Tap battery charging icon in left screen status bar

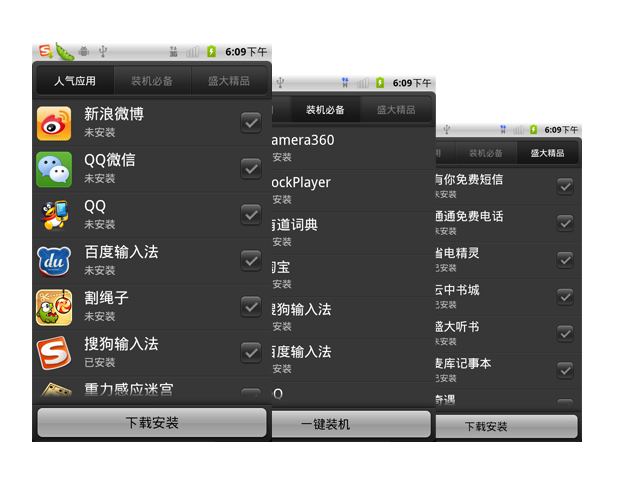[x=211, y=51]
